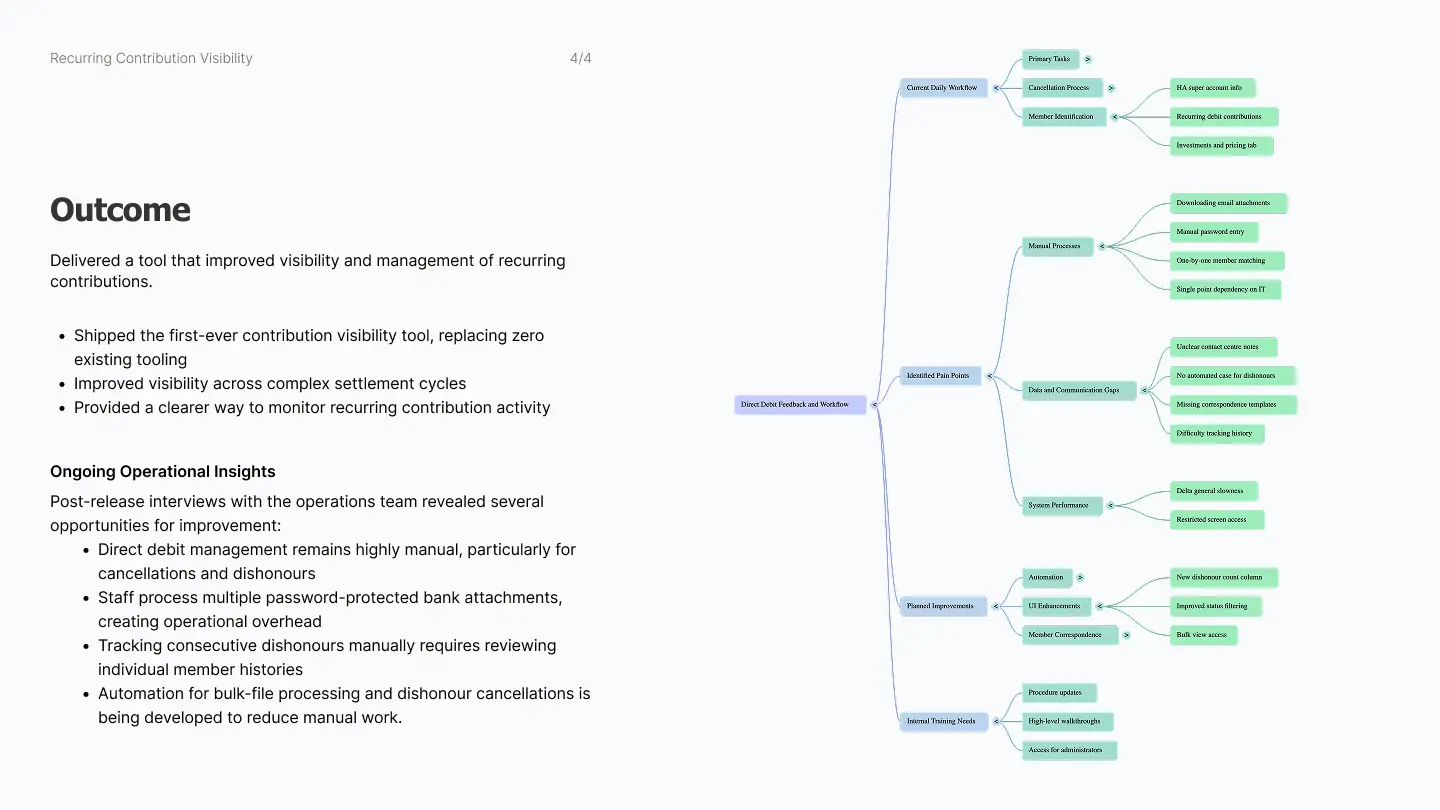Click the Access for administrators node
The image size is (1440, 810).
1069,750
